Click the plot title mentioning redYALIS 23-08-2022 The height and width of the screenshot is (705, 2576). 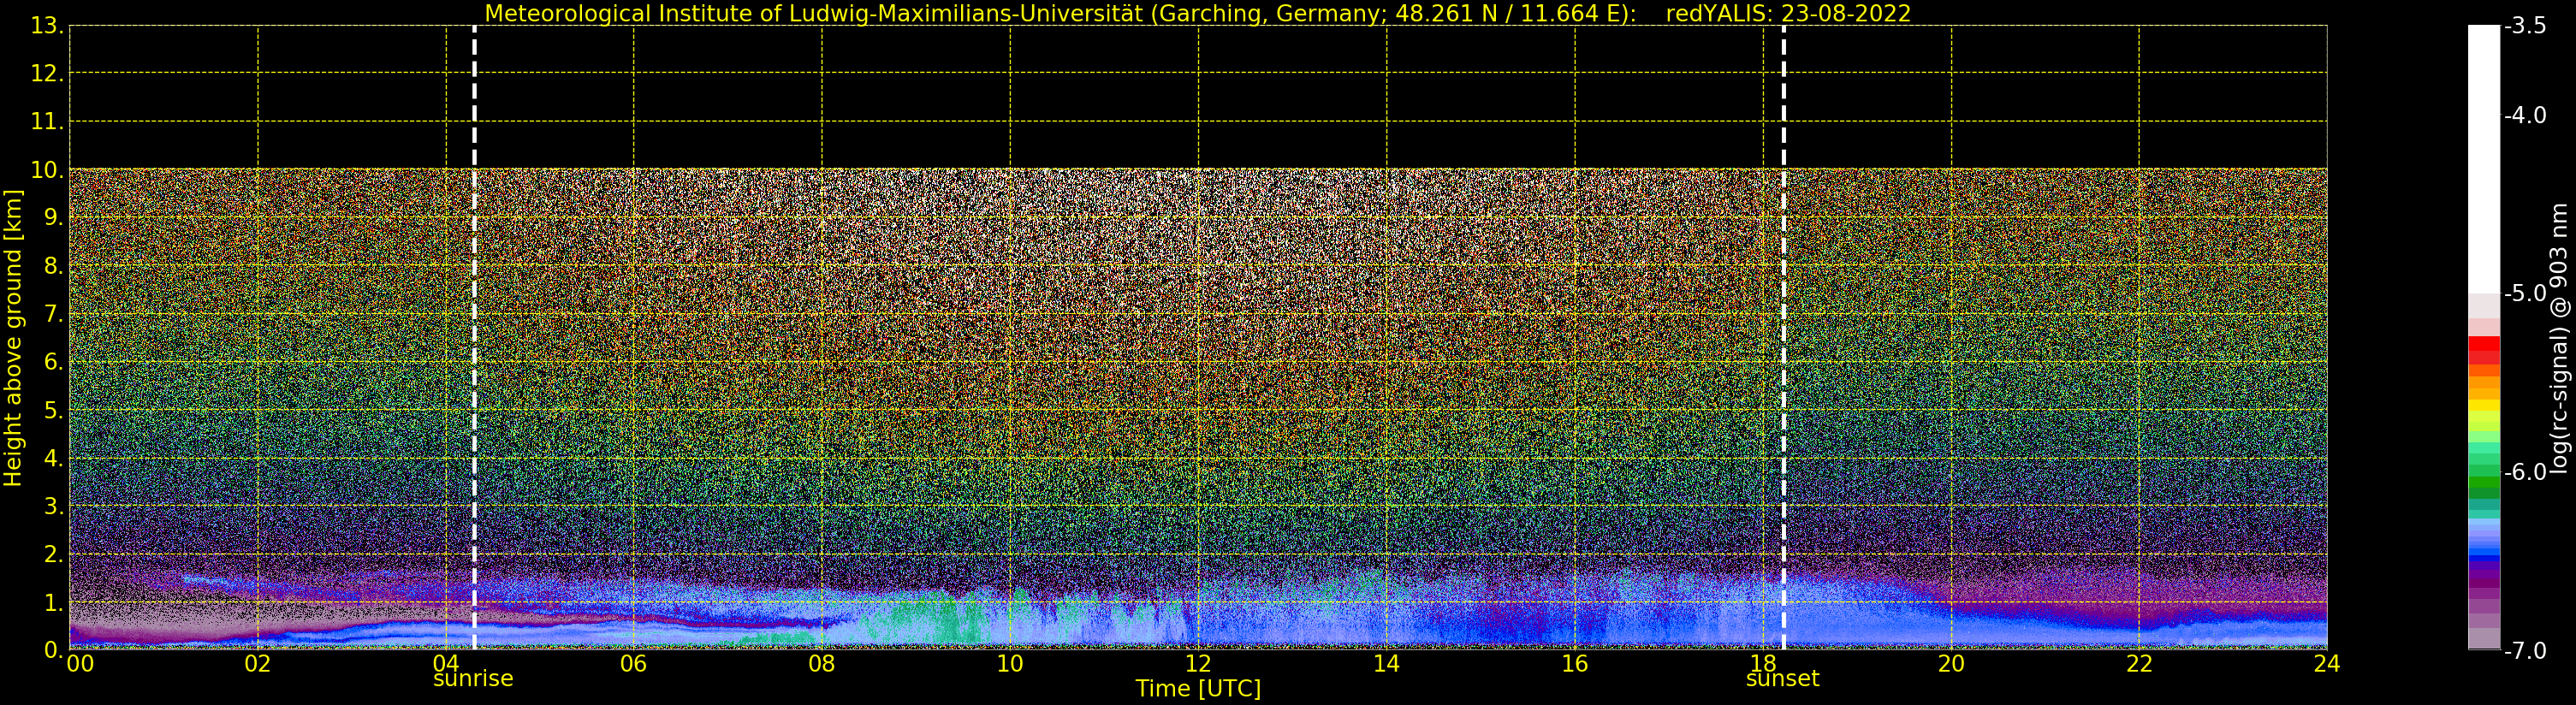(x=1197, y=13)
